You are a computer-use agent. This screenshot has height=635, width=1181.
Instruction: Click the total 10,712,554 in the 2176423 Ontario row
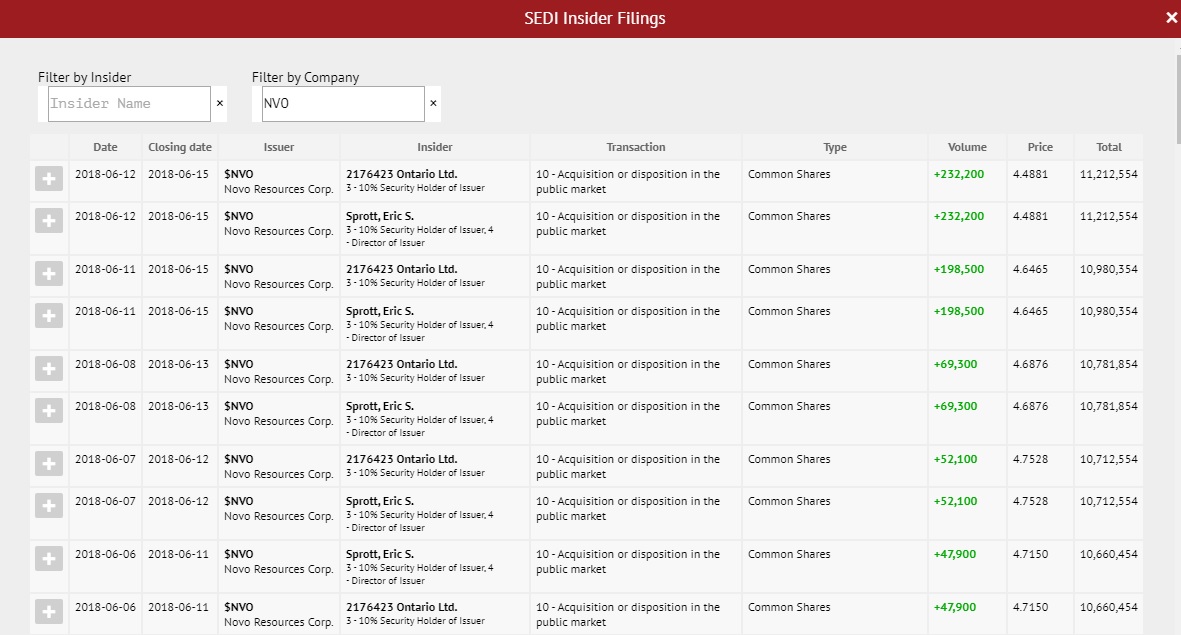pos(1109,459)
